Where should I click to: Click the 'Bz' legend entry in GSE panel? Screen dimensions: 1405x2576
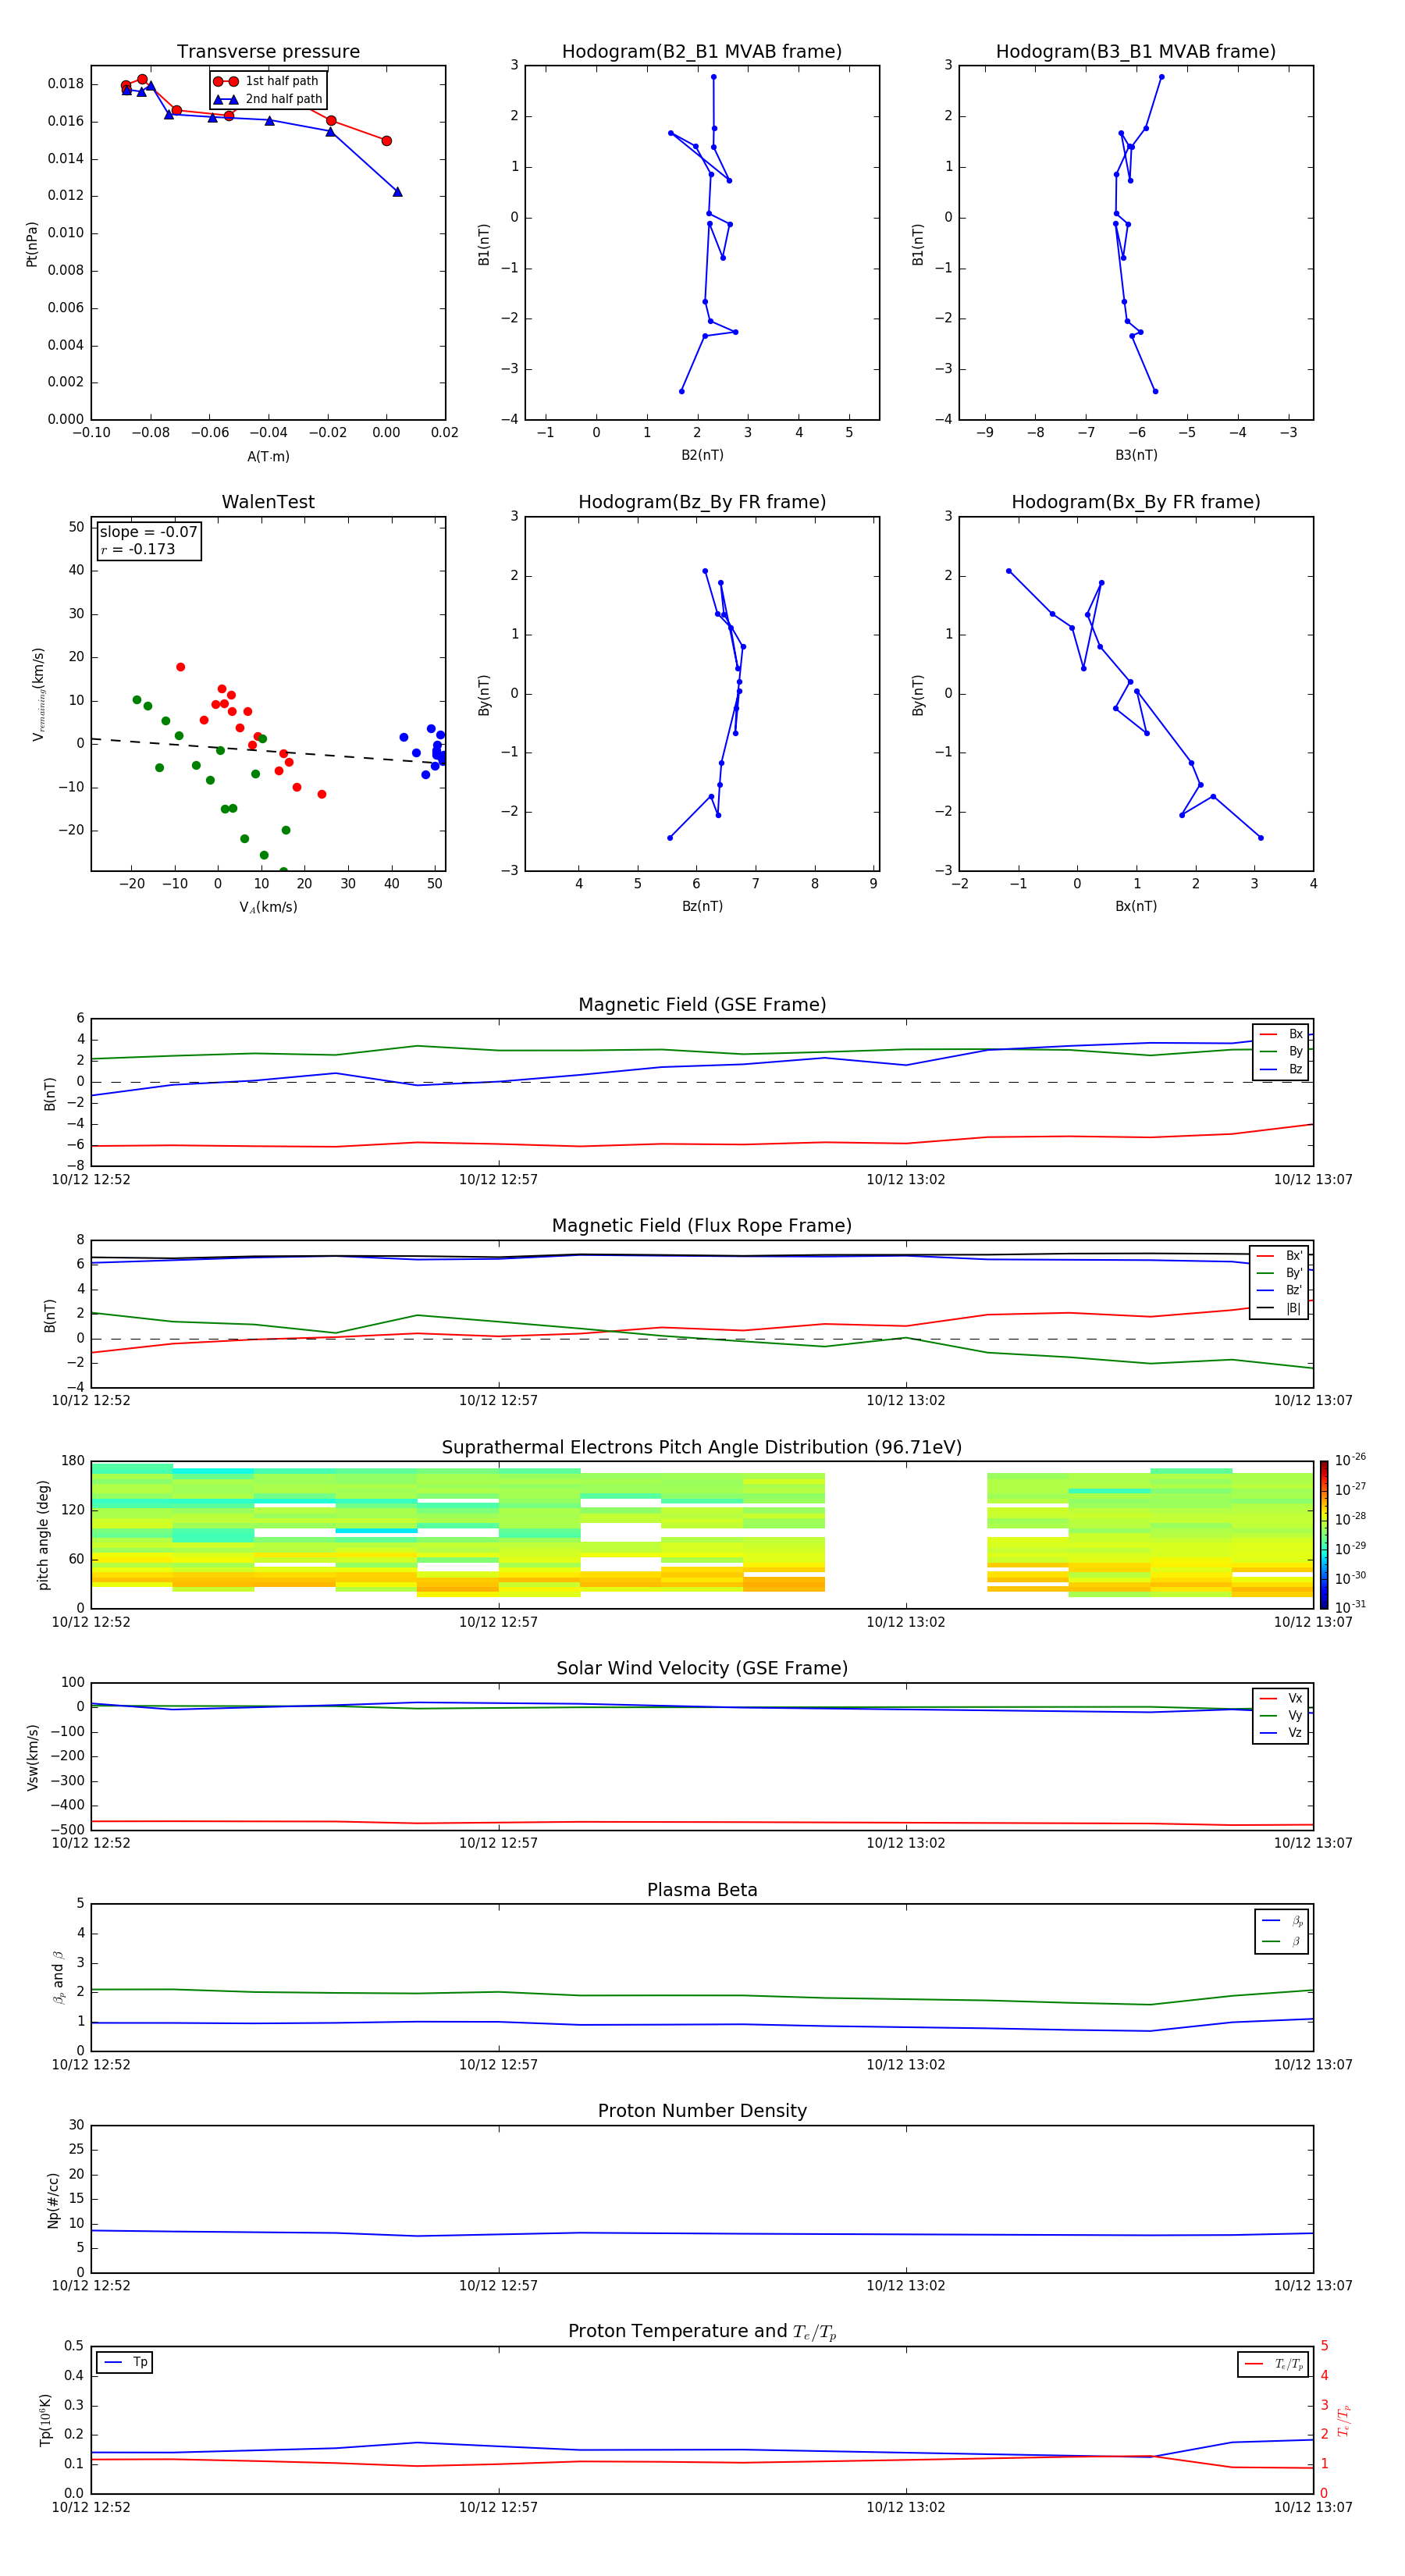[x=1281, y=1070]
